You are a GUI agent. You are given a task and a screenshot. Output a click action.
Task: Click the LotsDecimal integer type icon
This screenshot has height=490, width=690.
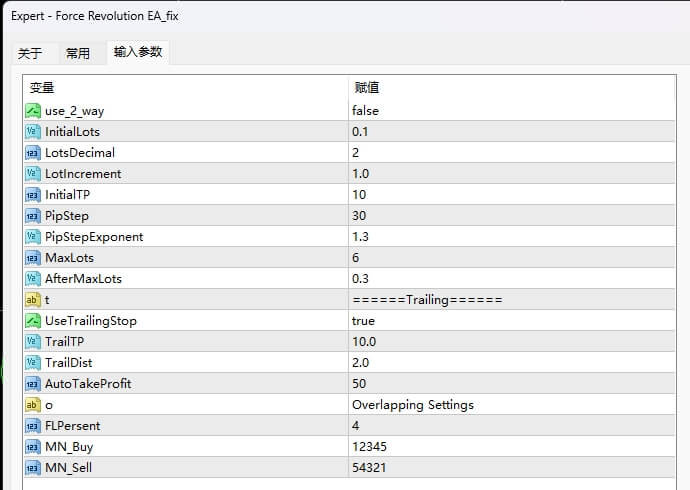[x=32, y=153]
